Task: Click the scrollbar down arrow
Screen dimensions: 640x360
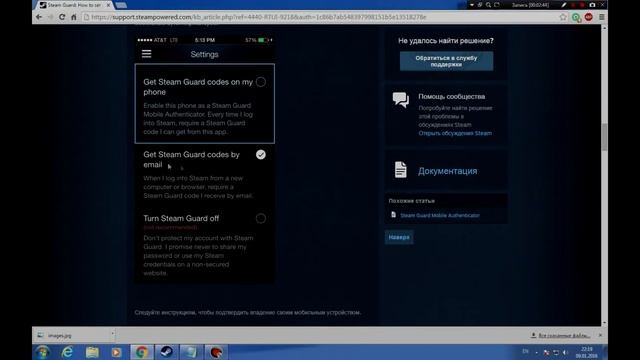Action: point(604,322)
